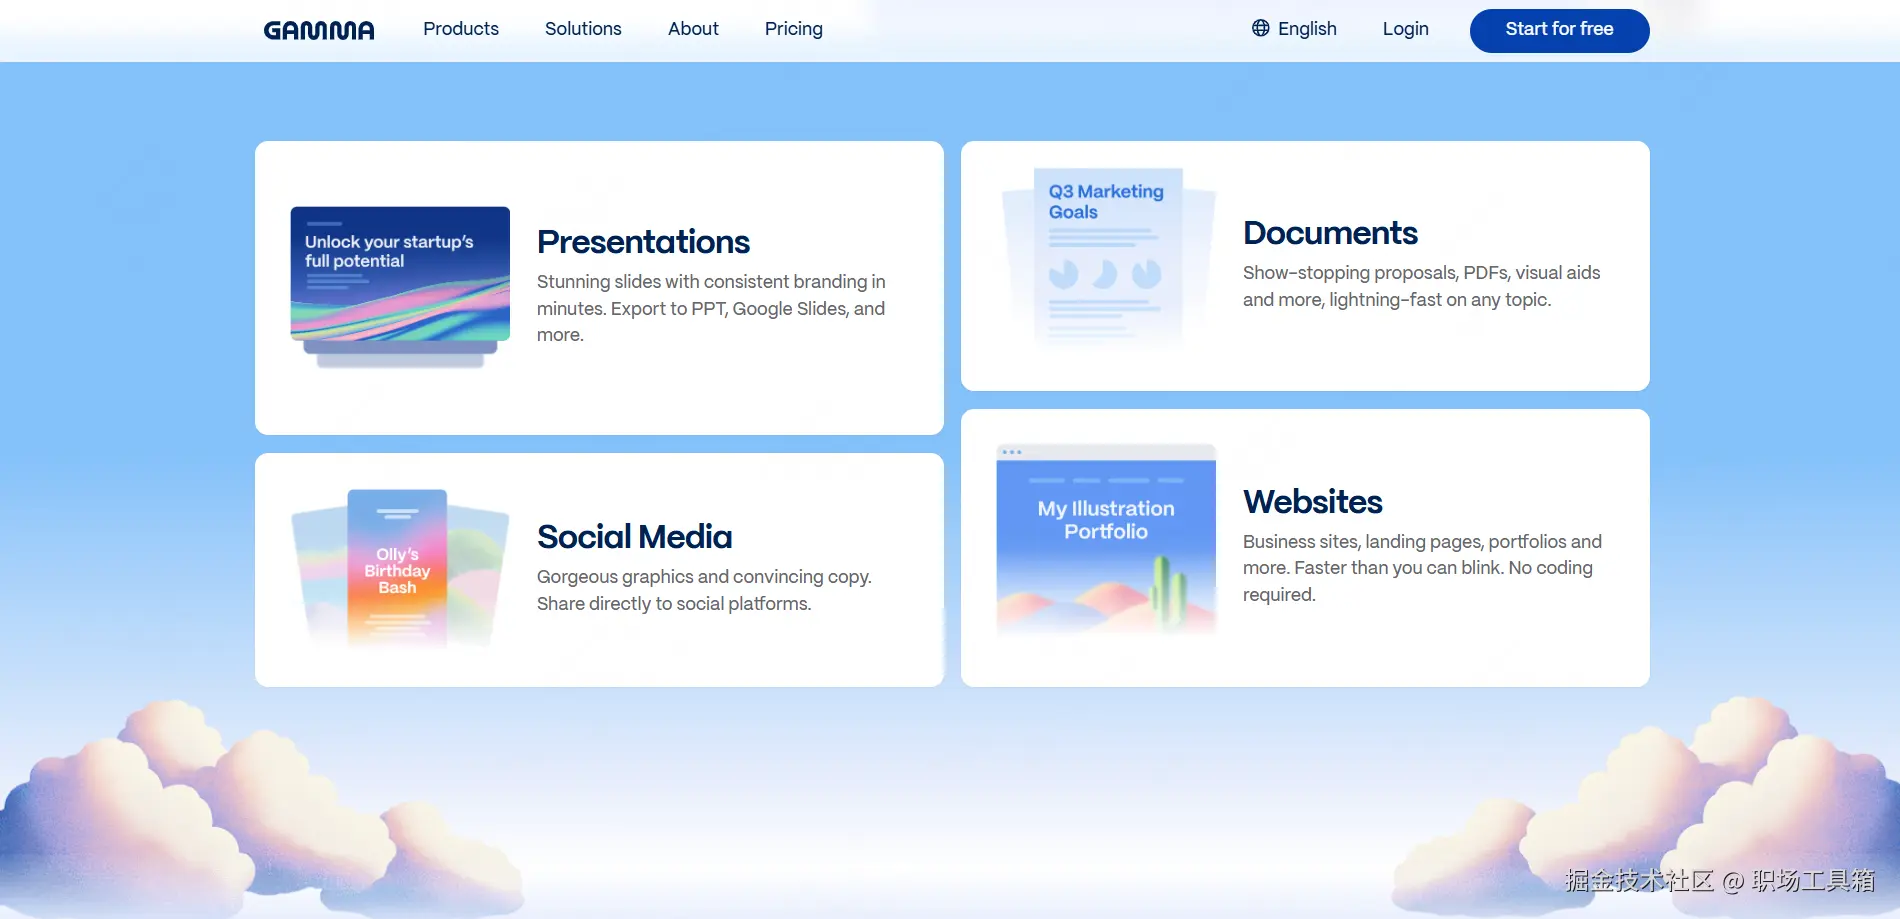This screenshot has height=919, width=1900.
Task: Click the Login link
Action: (x=1405, y=29)
